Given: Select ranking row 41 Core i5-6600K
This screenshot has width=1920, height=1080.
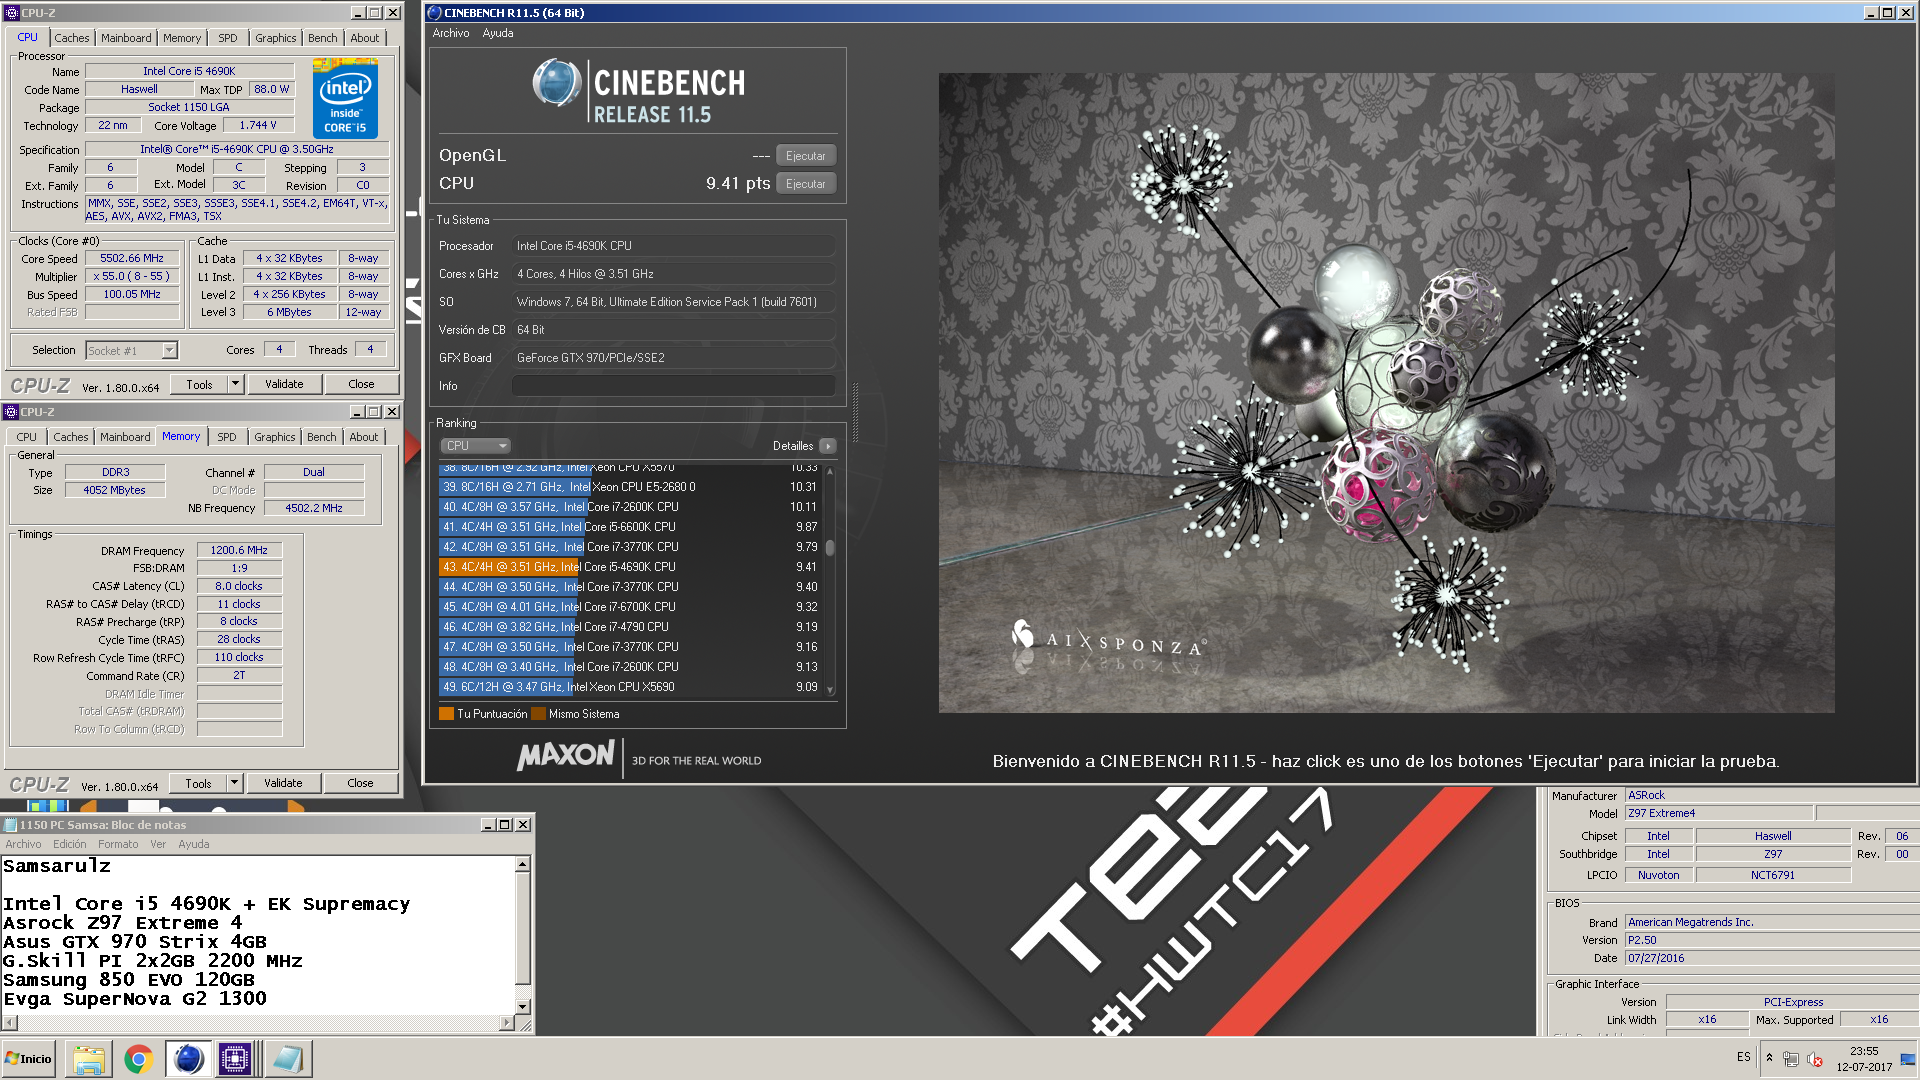Looking at the screenshot, I should [x=630, y=527].
